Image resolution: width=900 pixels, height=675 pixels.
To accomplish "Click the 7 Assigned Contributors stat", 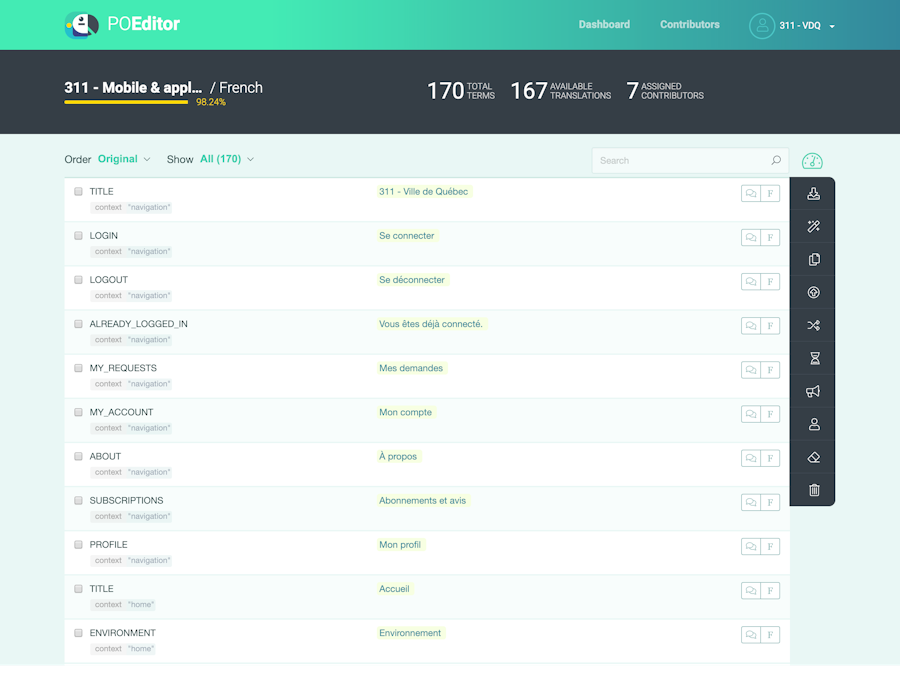I will [x=665, y=91].
